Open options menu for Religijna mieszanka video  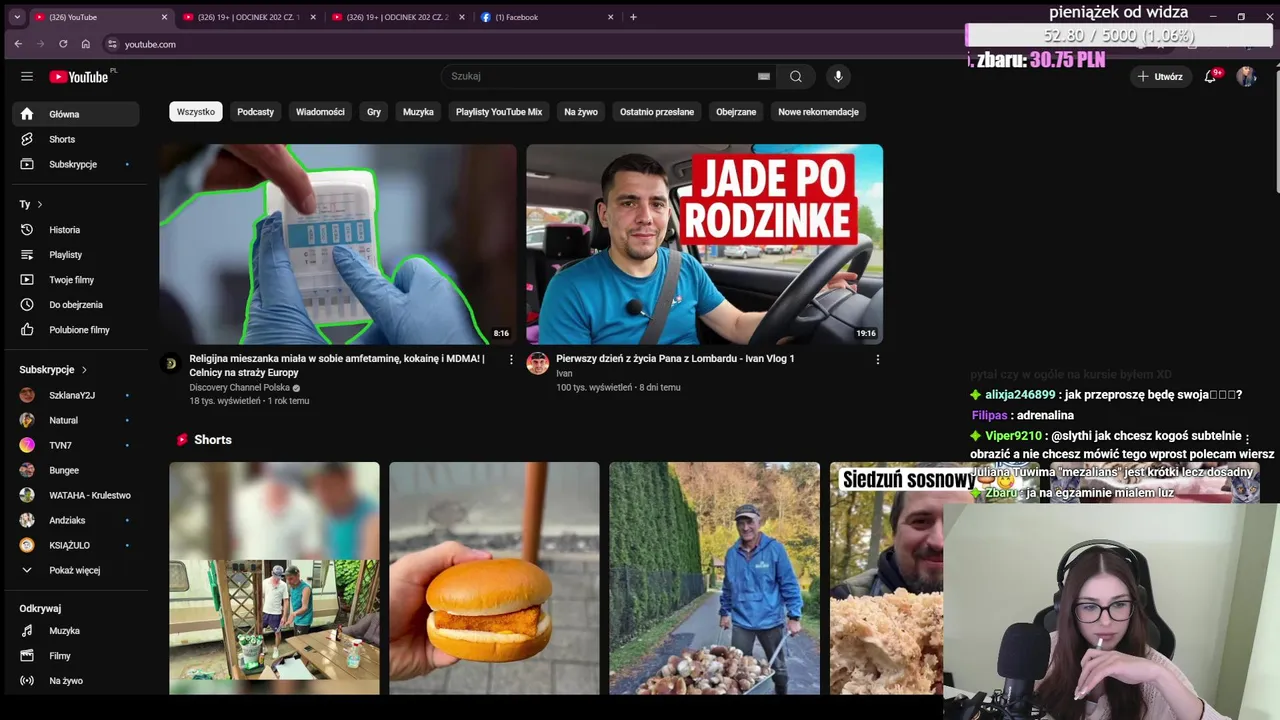[511, 359]
